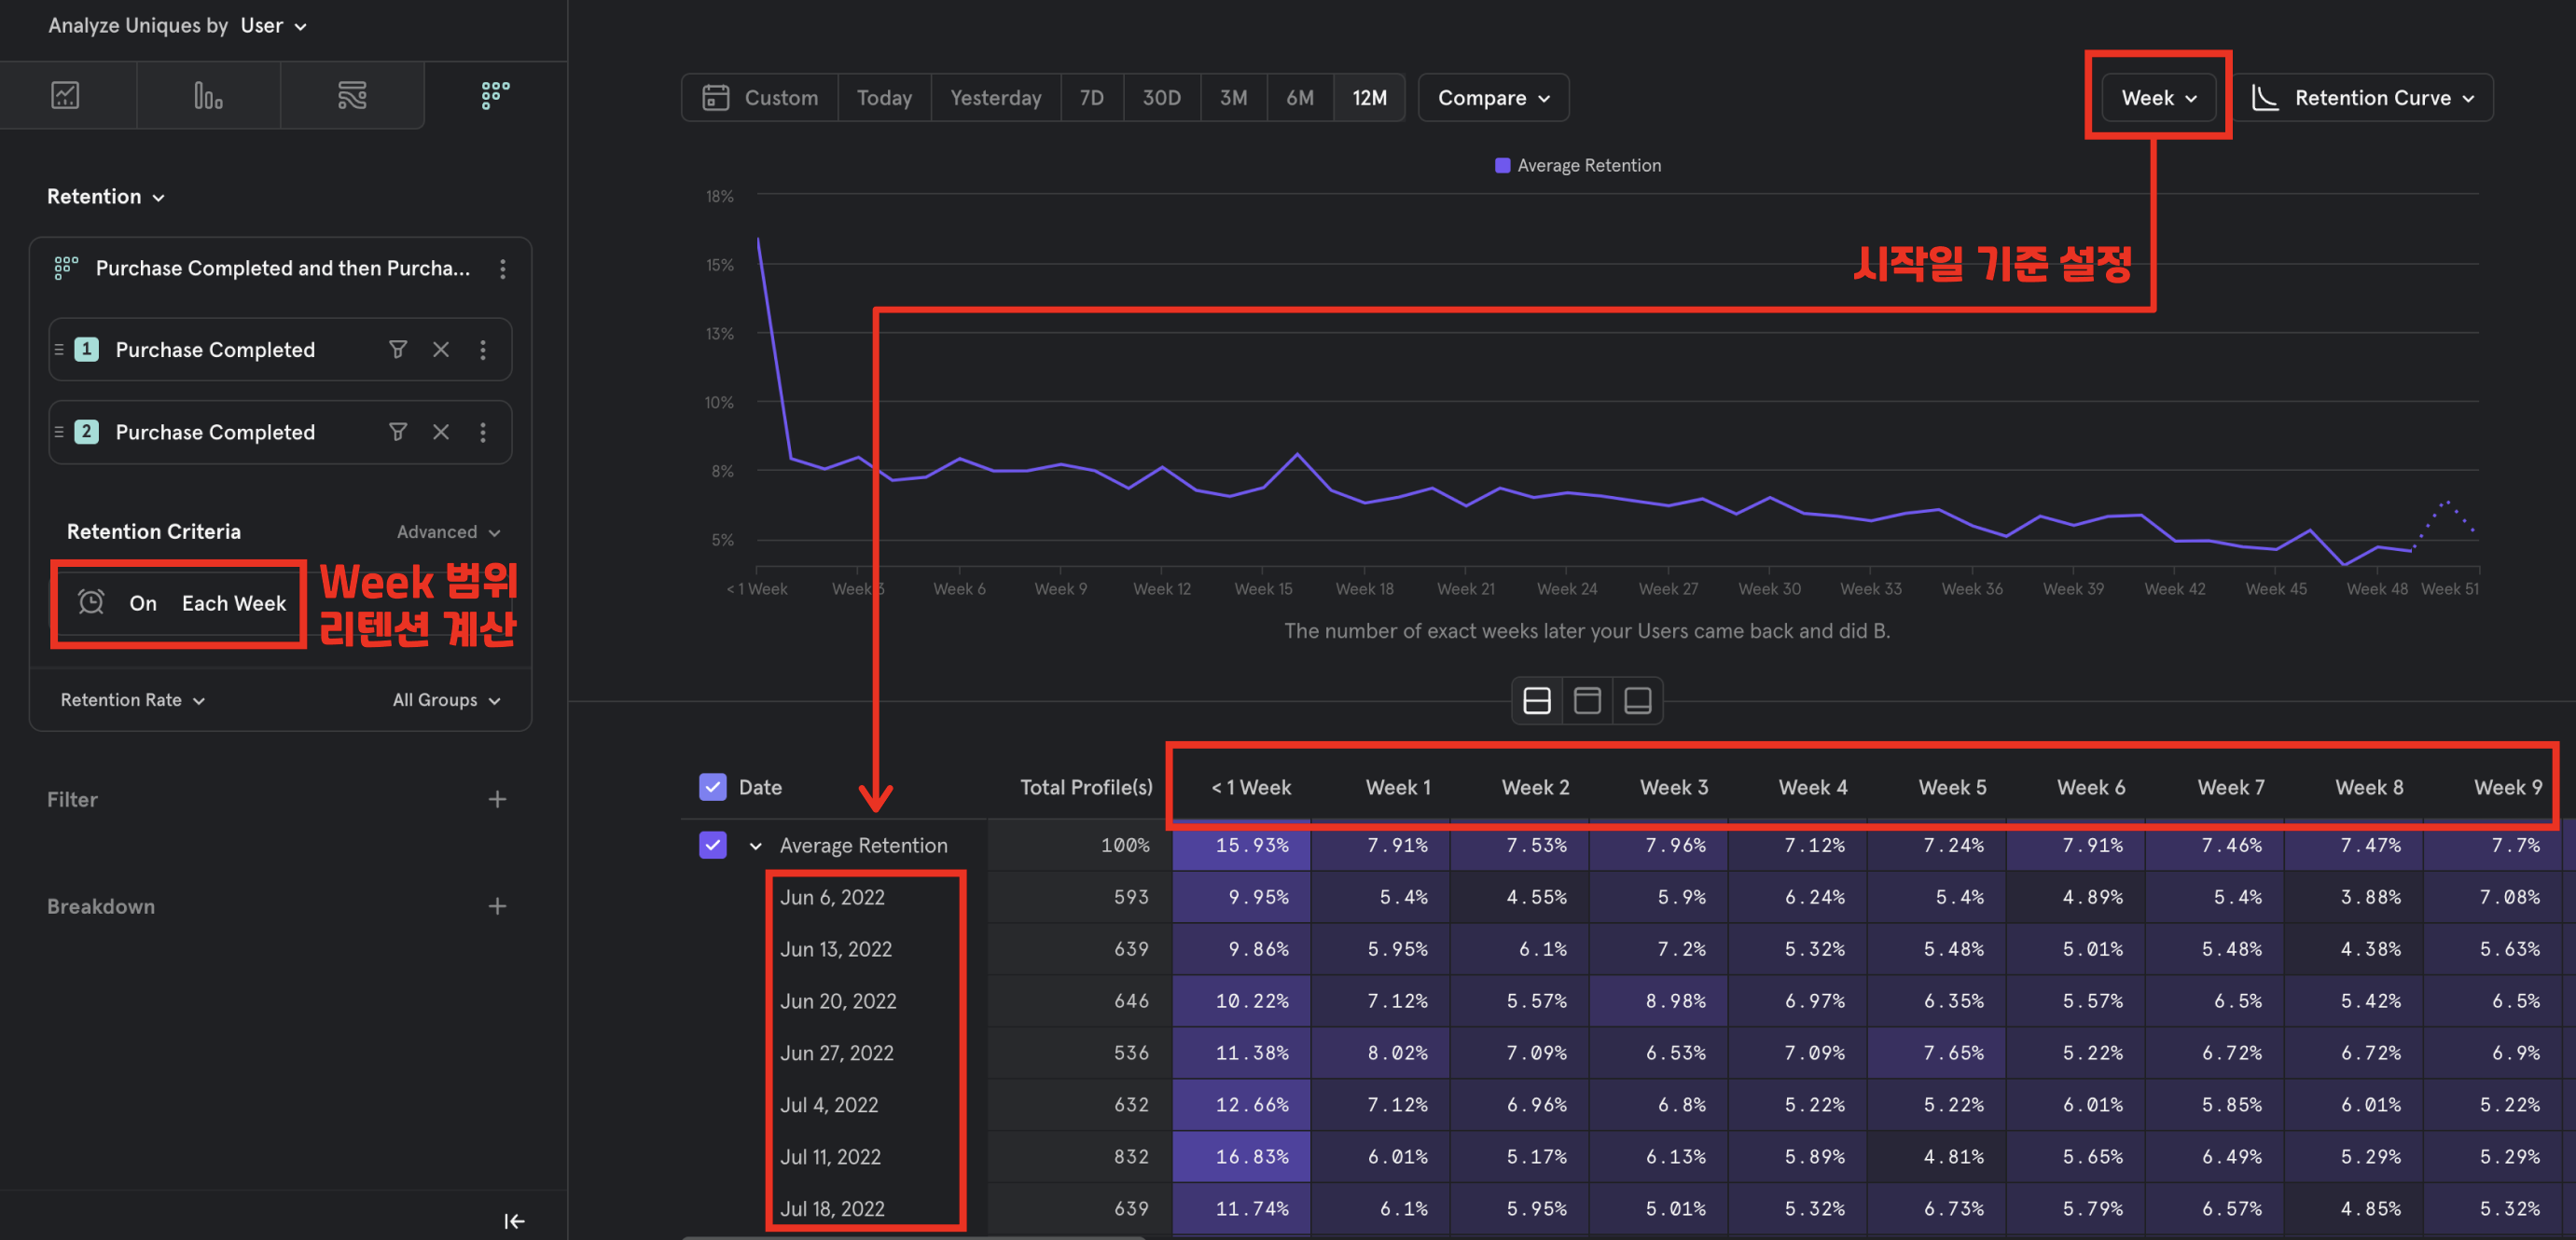Open the Insights line chart report tab
This screenshot has height=1240, width=2576.
(x=65, y=96)
